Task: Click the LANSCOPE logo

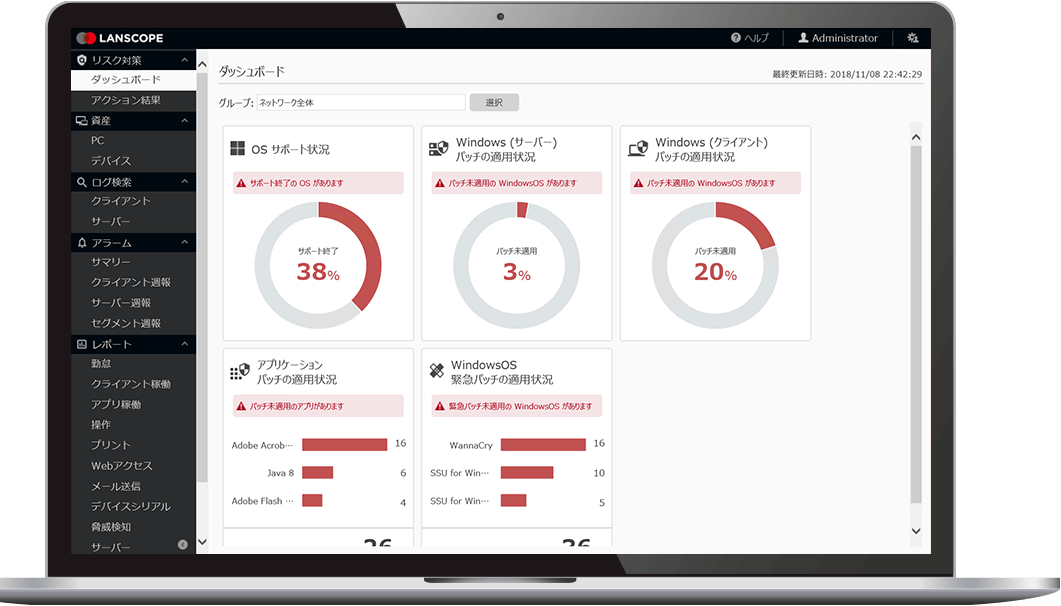Action: tap(120, 38)
